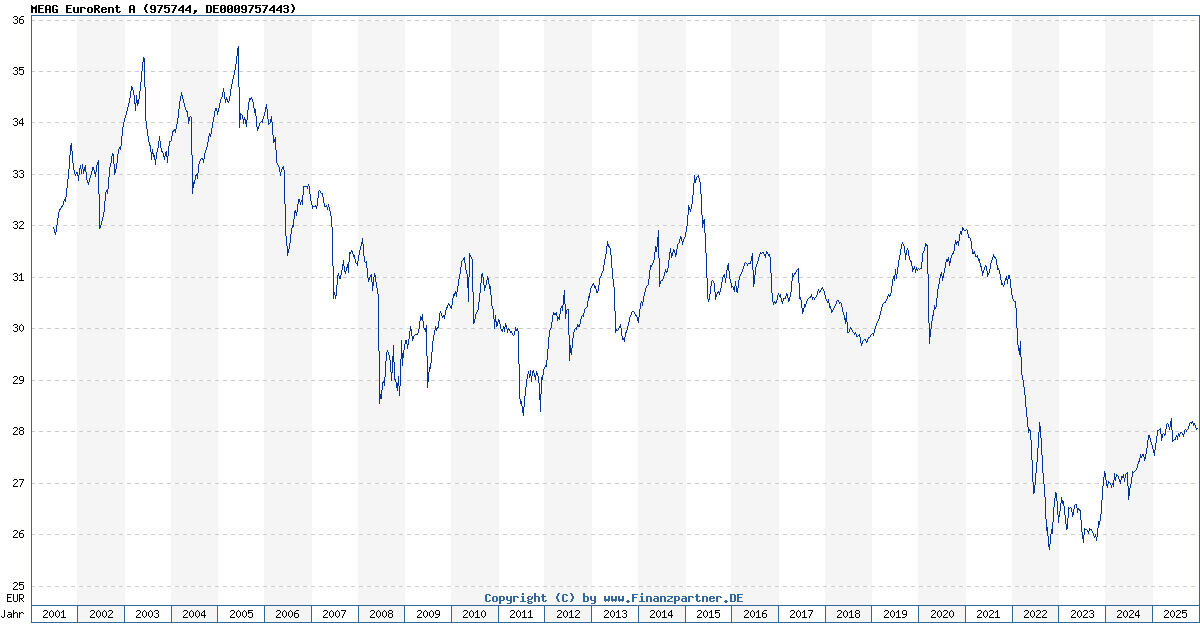Click the 2025 year label
This screenshot has width=1200, height=630.
[x=1175, y=614]
